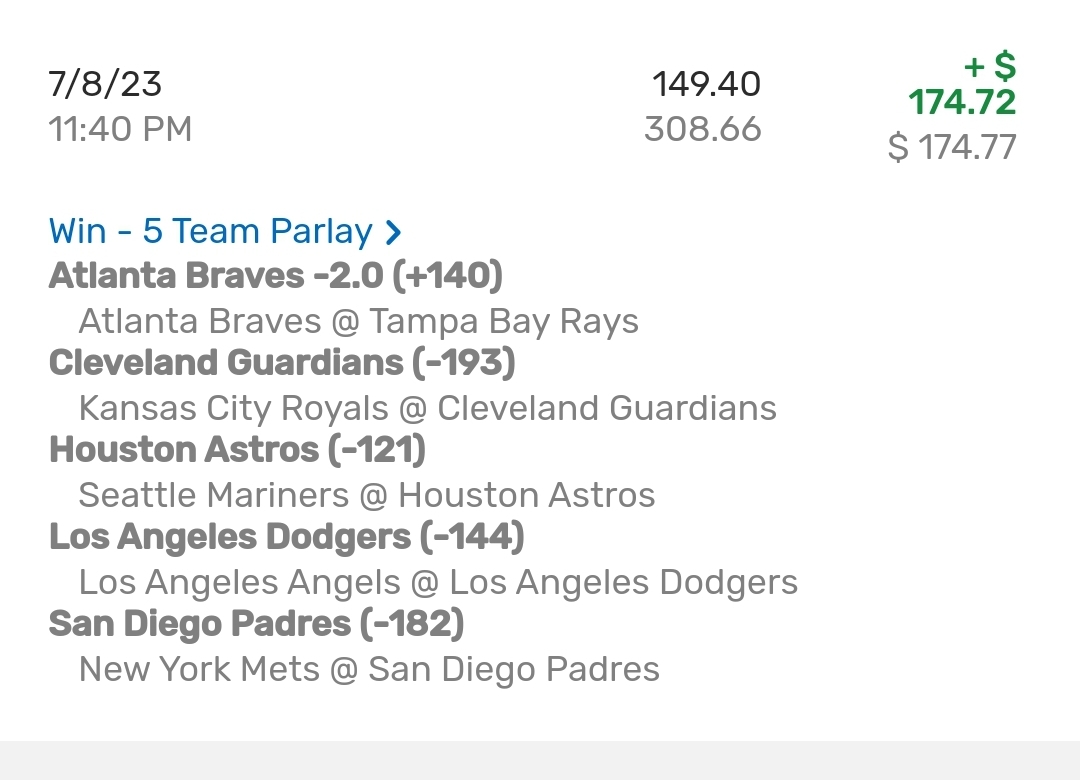Click the Atlanta Braves @ Tampa Bay Rays matchup
This screenshot has height=780, width=1080.
coord(358,321)
